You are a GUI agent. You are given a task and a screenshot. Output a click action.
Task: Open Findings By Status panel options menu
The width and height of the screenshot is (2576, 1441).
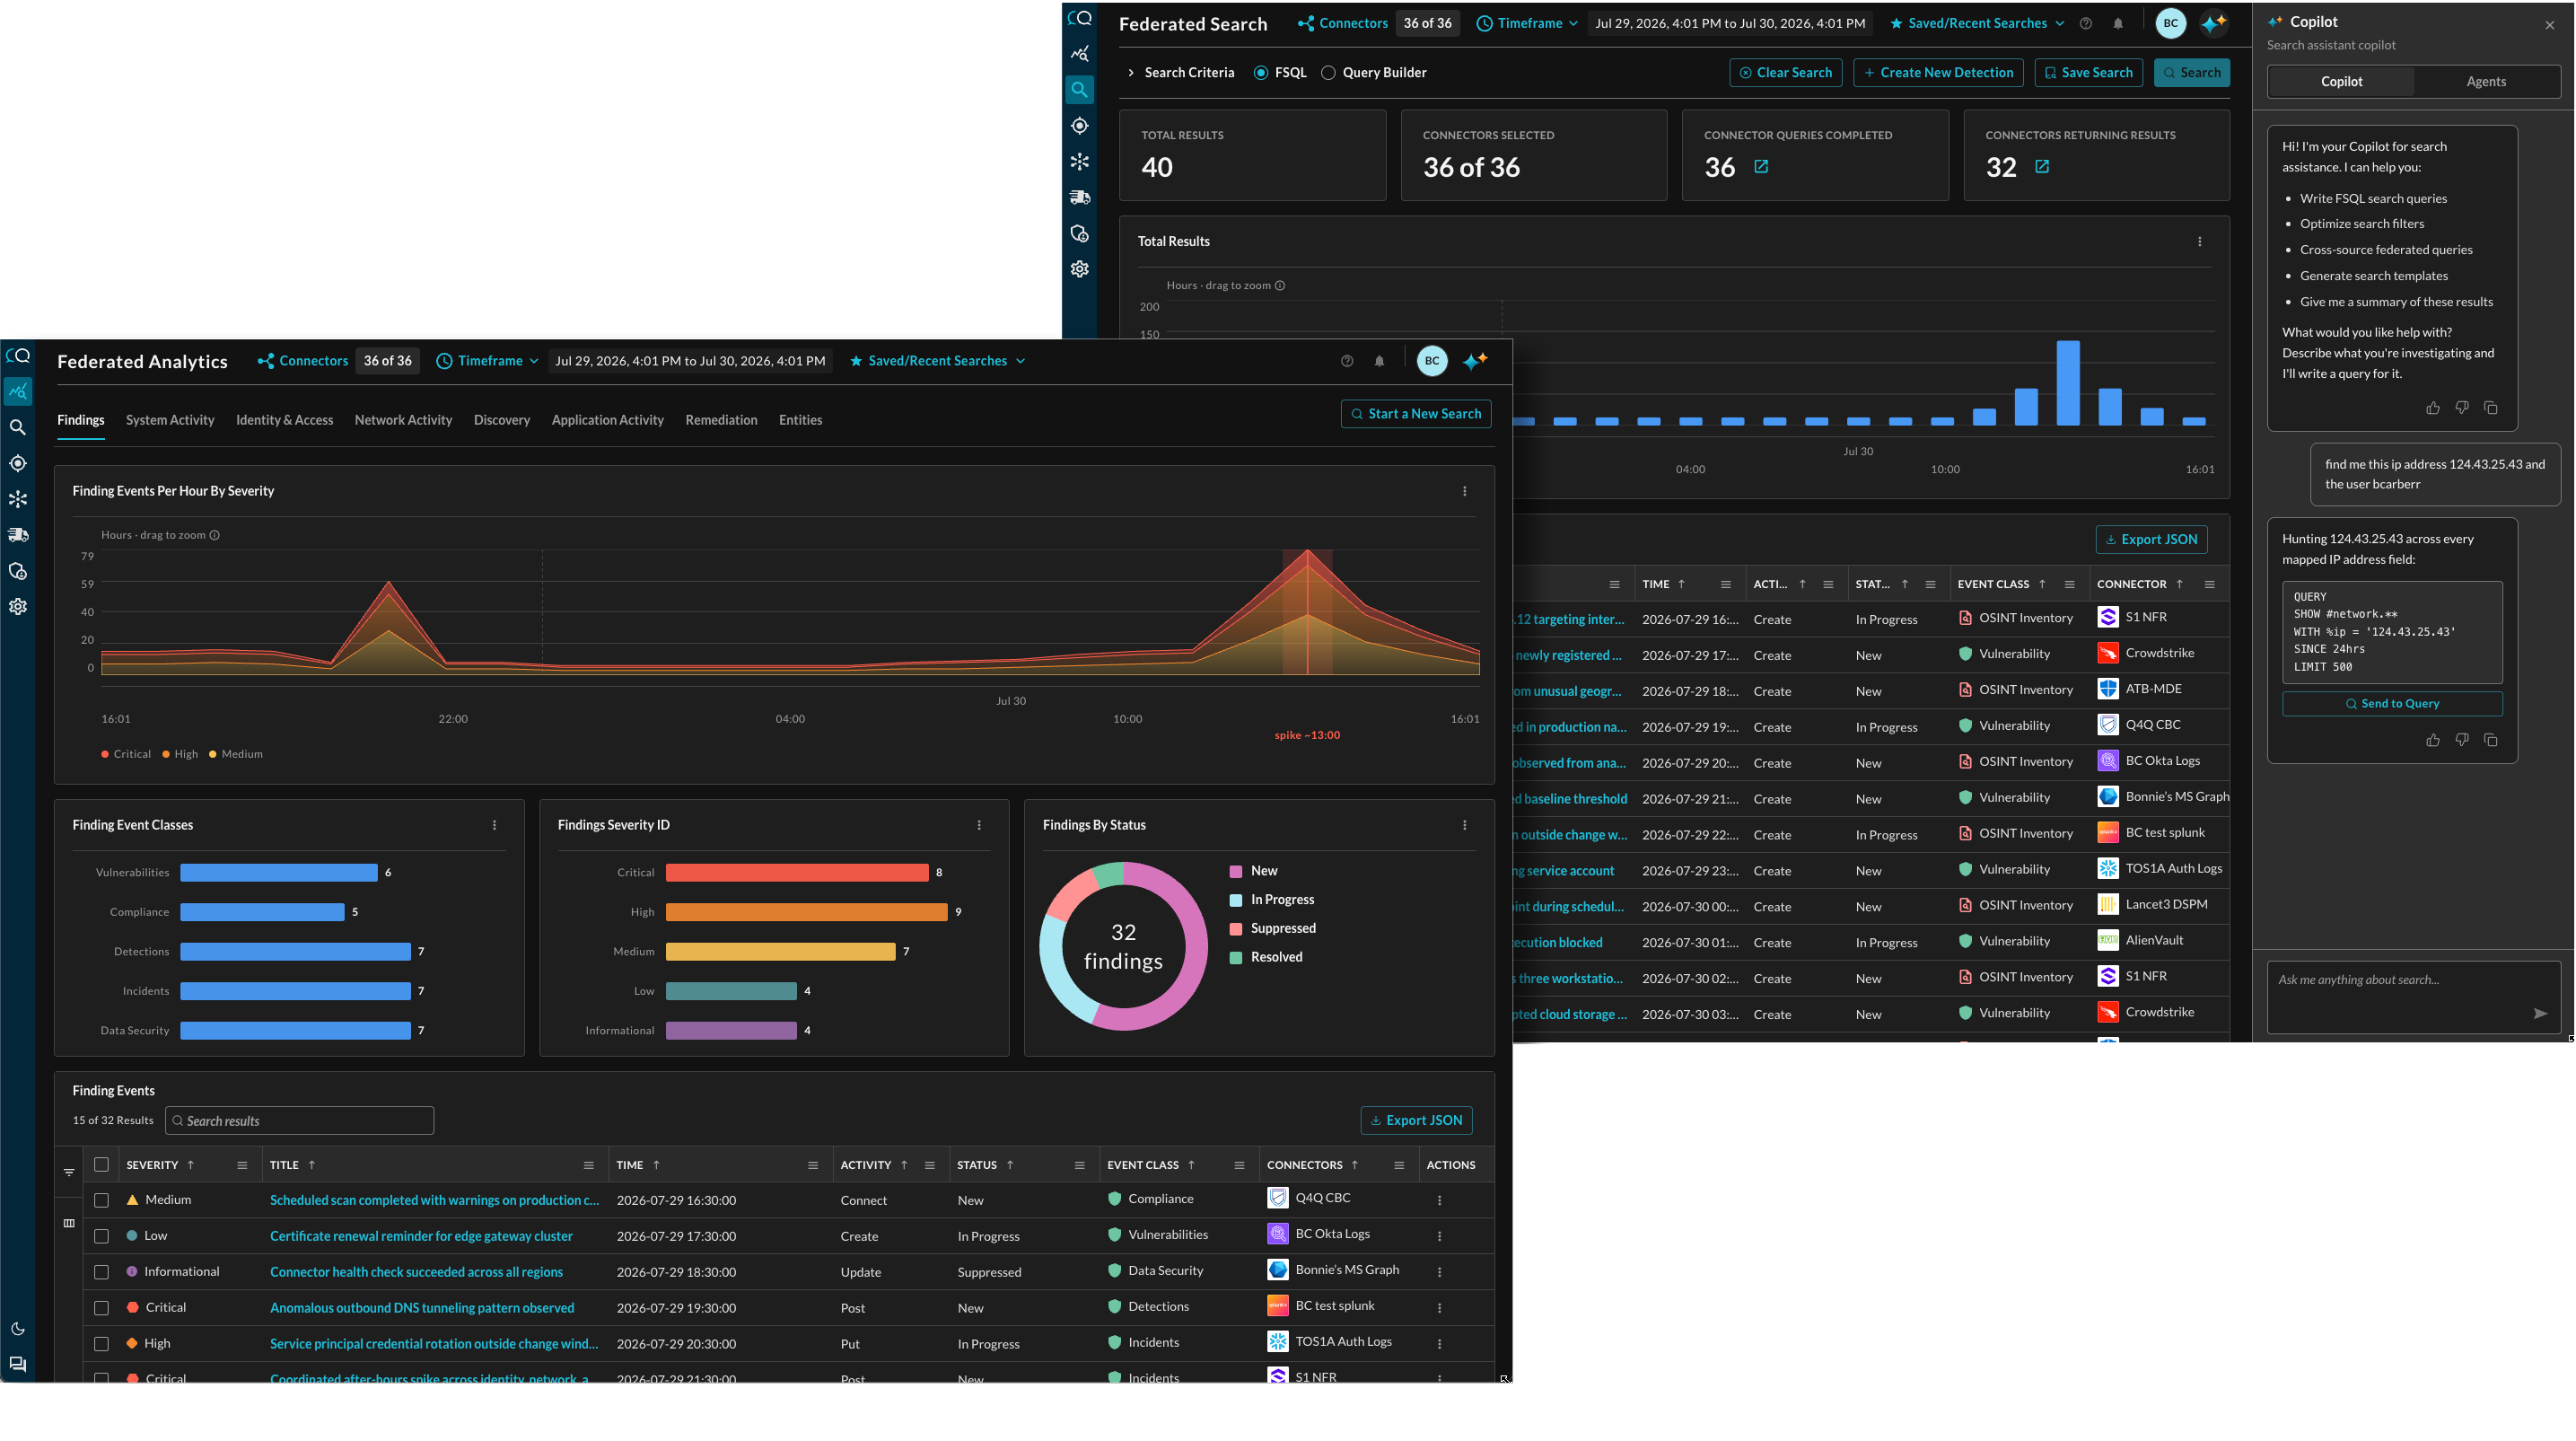coord(1465,825)
